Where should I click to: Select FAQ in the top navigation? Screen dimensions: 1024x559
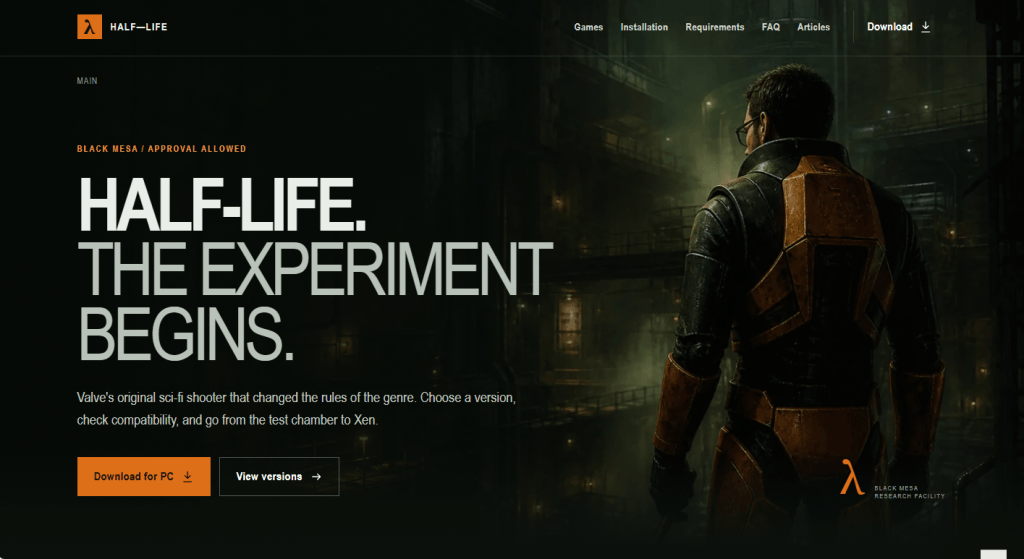coord(771,27)
